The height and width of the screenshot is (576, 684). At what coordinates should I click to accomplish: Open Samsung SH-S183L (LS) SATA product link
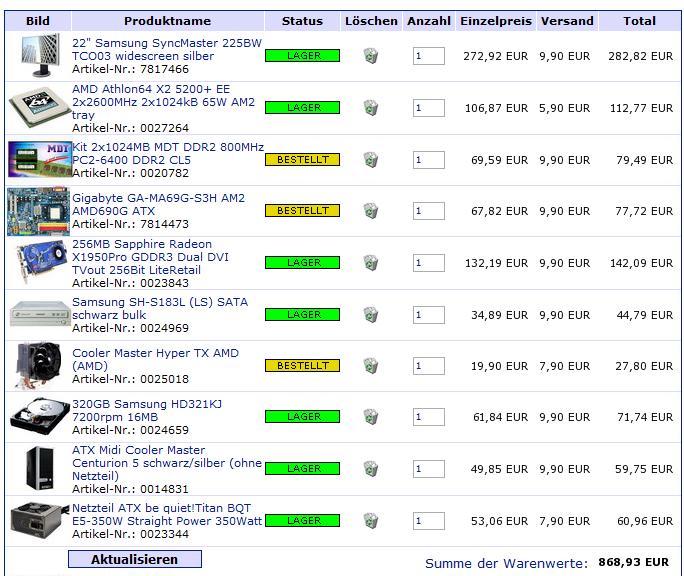tap(160, 308)
